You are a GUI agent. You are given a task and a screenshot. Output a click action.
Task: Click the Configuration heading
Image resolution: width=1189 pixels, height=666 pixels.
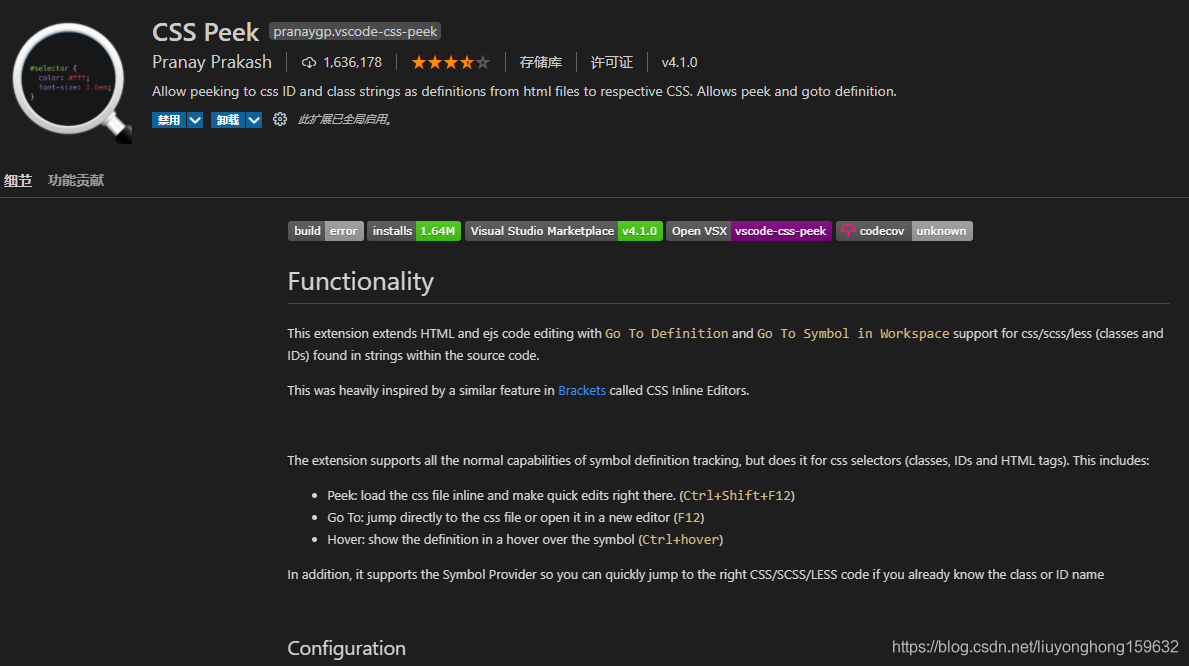pos(347,649)
